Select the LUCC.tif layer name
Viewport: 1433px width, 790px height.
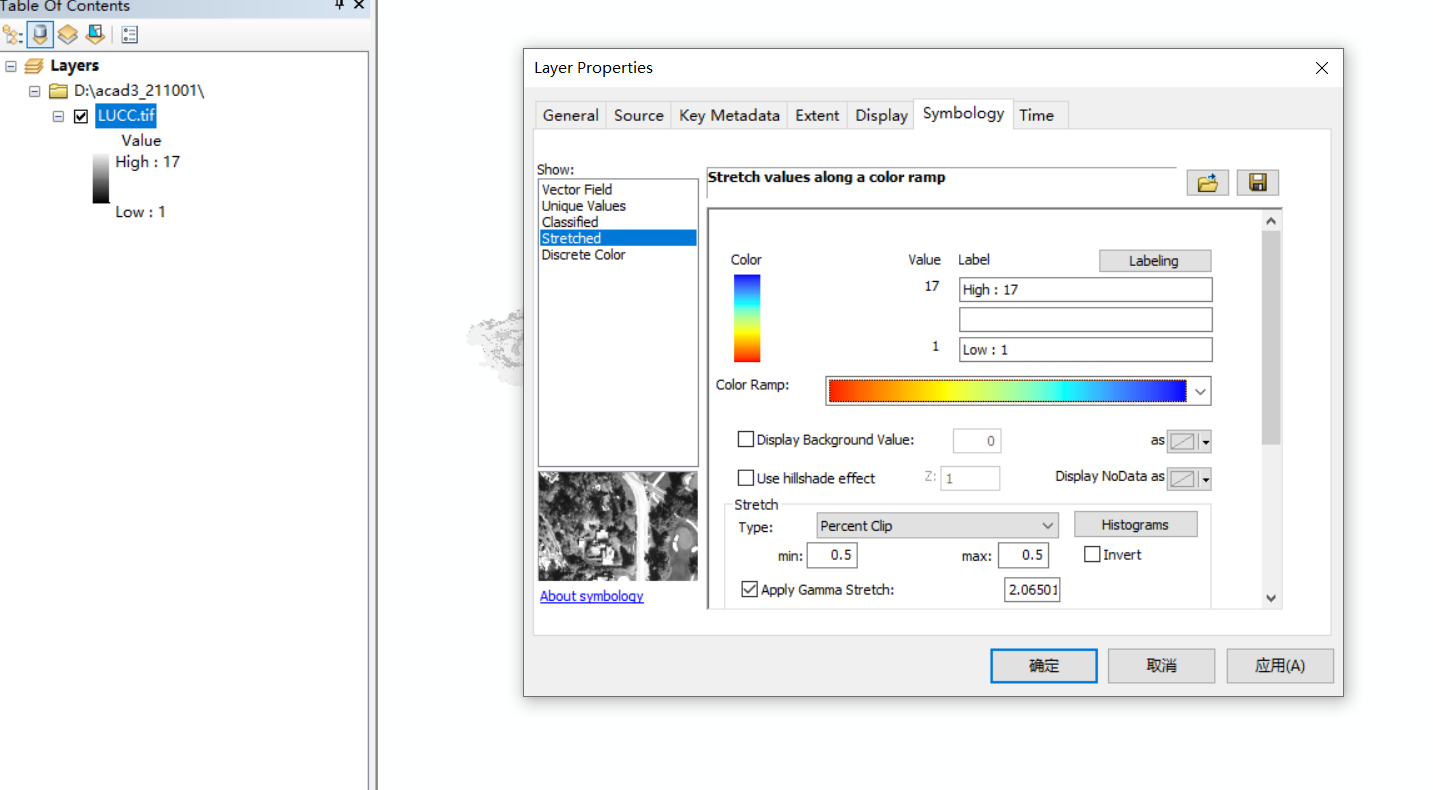(126, 116)
